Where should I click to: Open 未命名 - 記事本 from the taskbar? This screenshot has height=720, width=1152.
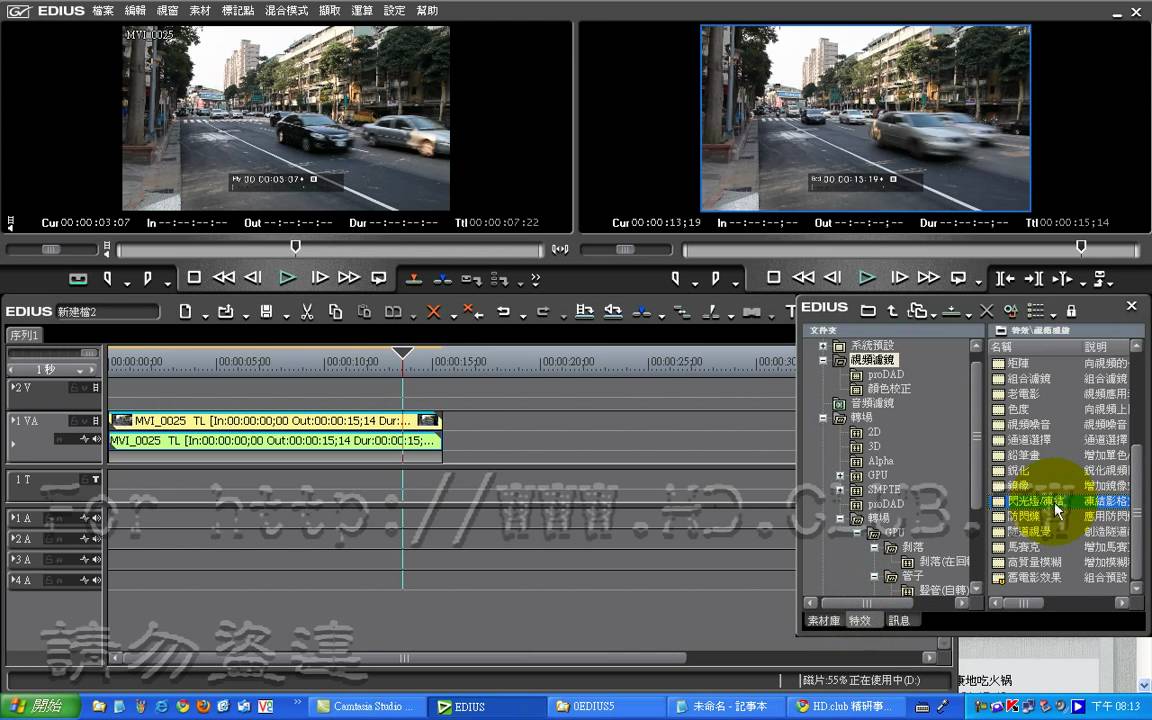[727, 706]
